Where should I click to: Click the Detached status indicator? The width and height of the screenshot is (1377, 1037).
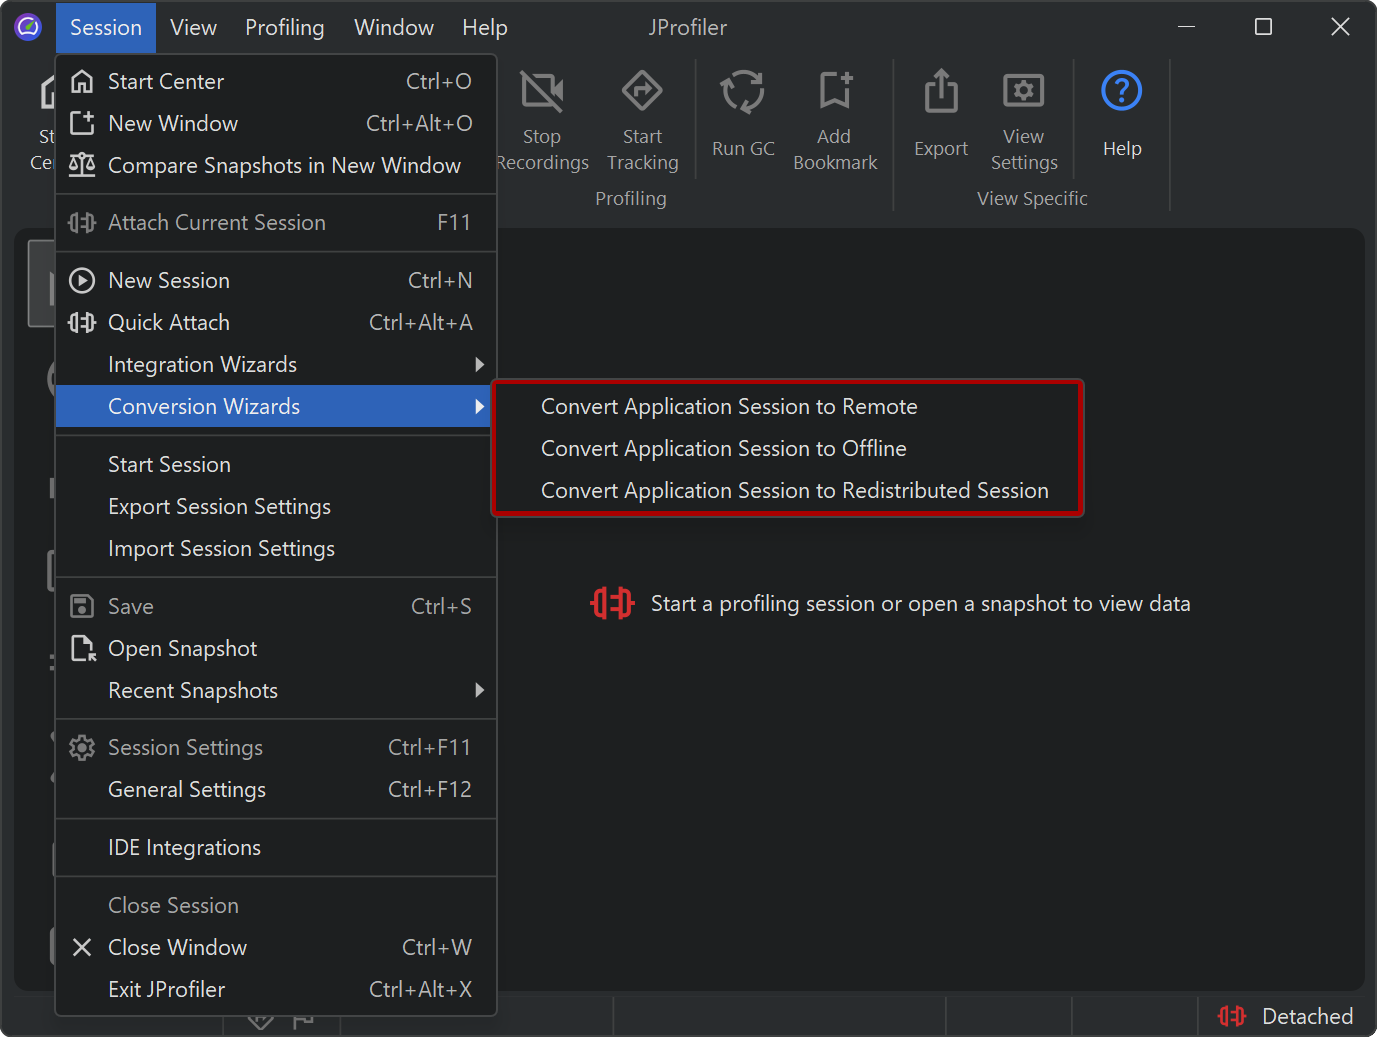coord(1286,1016)
